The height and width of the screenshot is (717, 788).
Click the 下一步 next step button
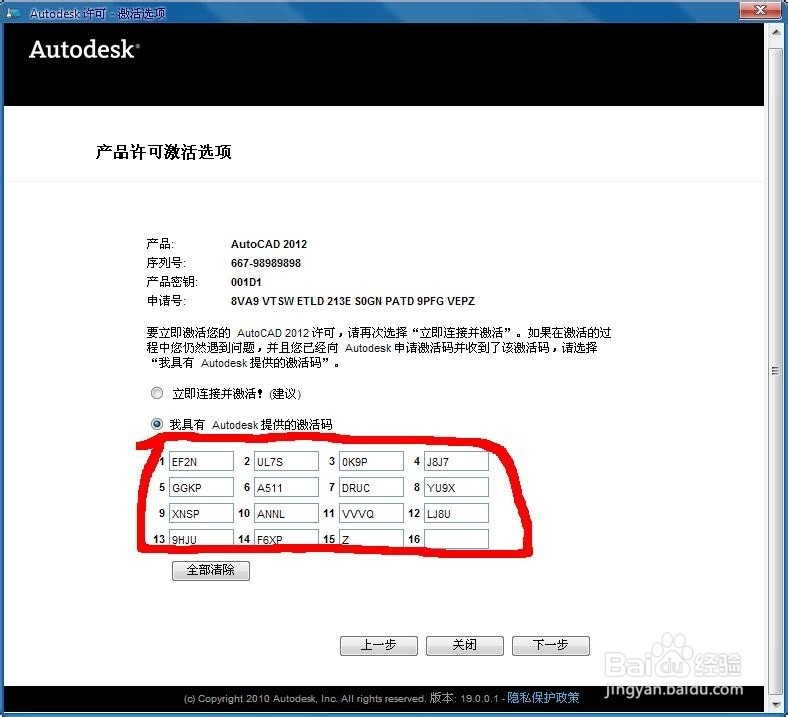point(550,645)
